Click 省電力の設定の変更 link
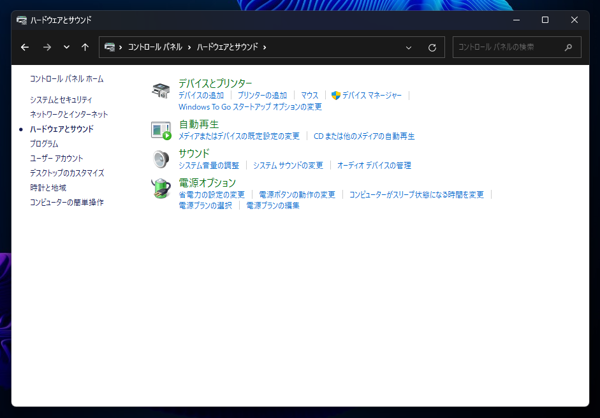The image size is (600, 418). 211,194
